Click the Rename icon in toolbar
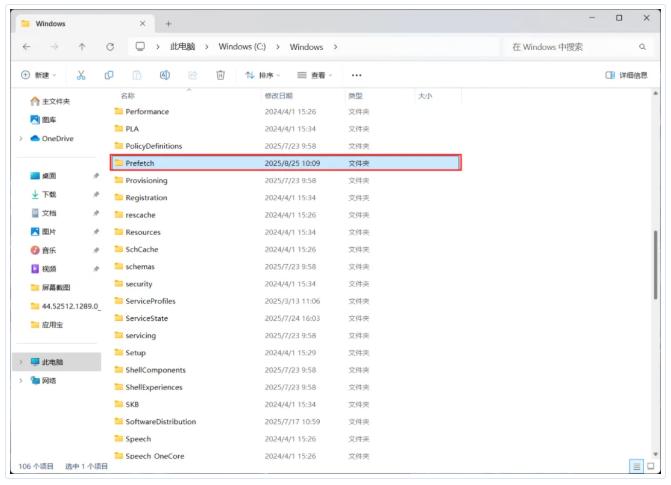 165,75
